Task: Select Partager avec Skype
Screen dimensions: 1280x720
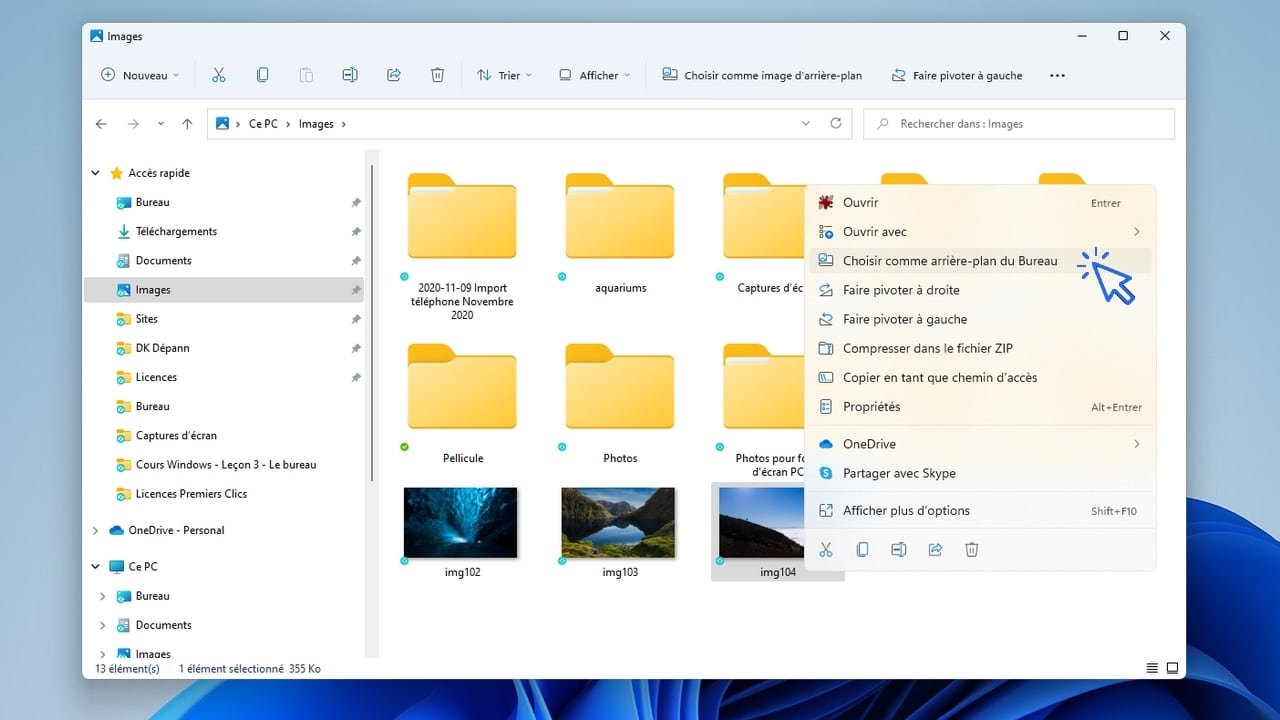Action: [980, 473]
